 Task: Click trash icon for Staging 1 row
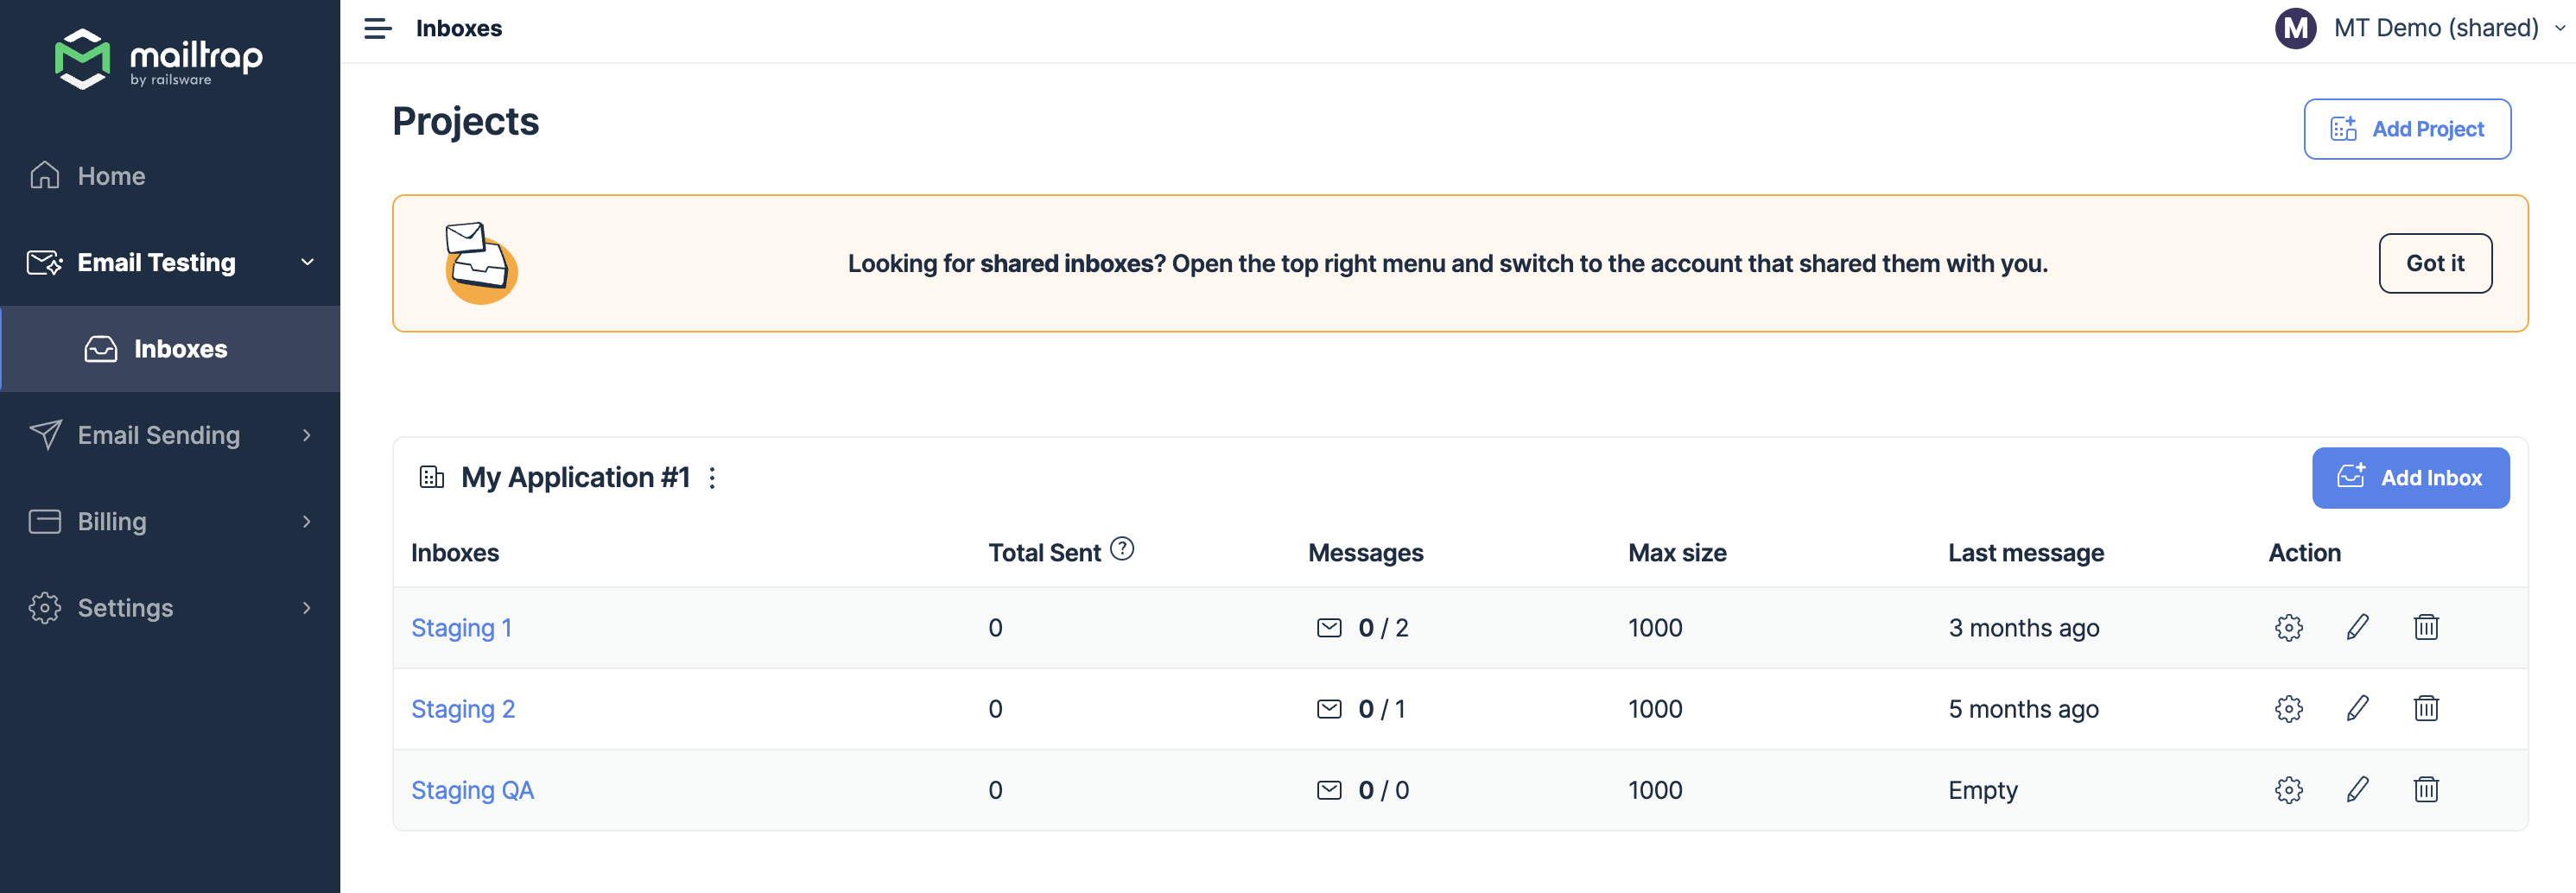point(2425,628)
